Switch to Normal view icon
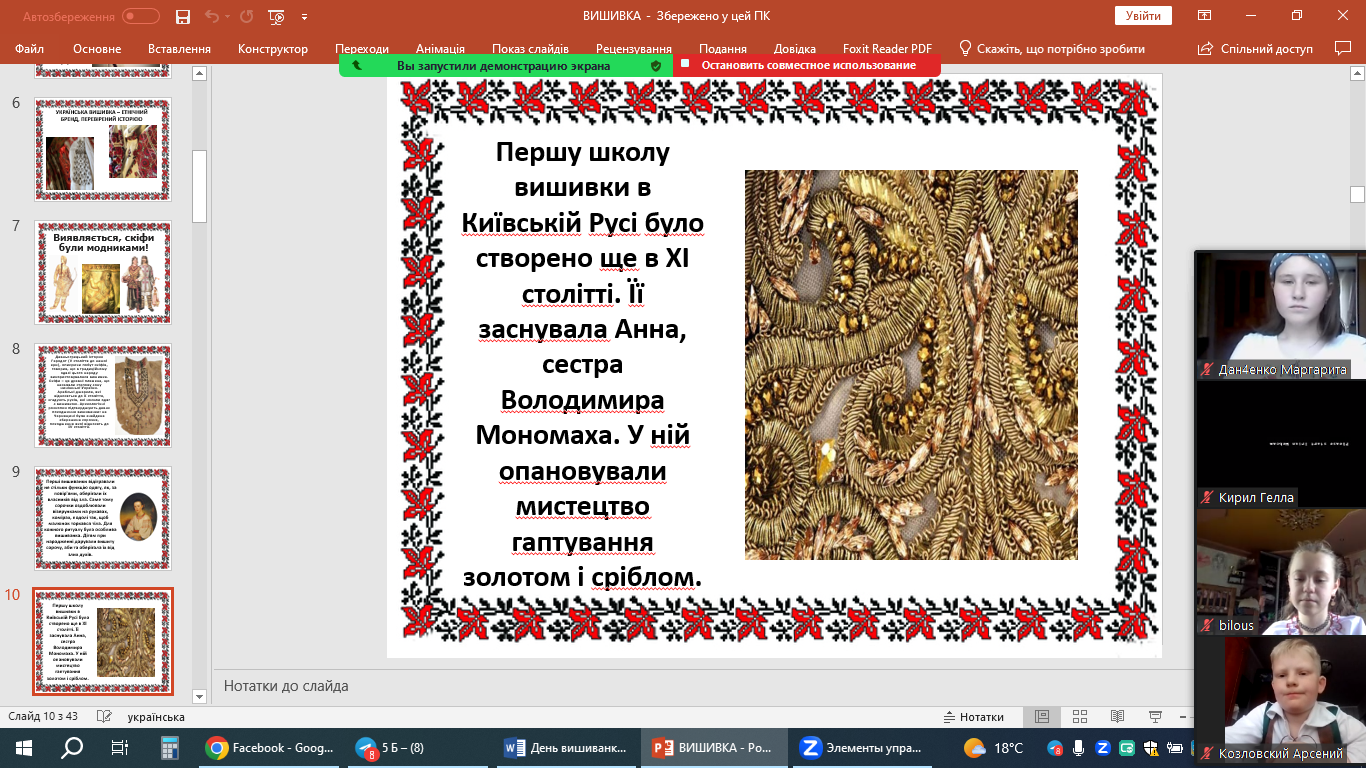Screen dimensions: 1366x768 (1042, 717)
